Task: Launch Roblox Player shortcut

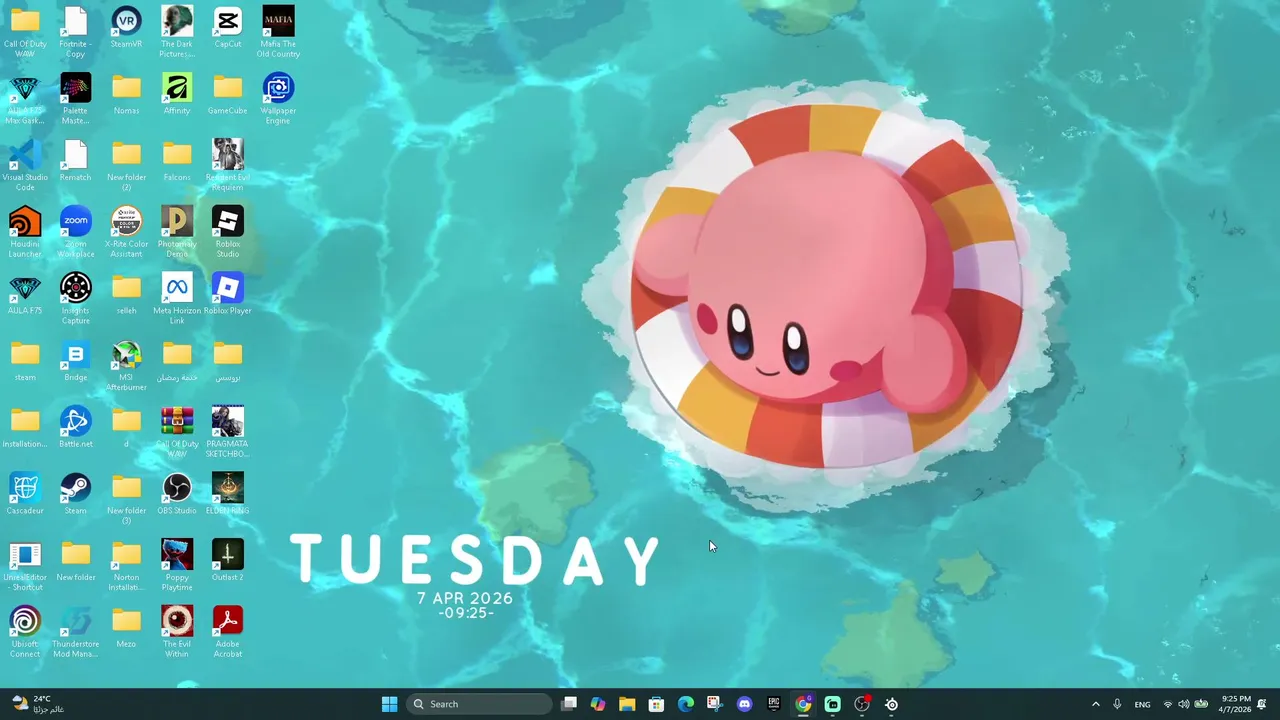Action: point(228,295)
